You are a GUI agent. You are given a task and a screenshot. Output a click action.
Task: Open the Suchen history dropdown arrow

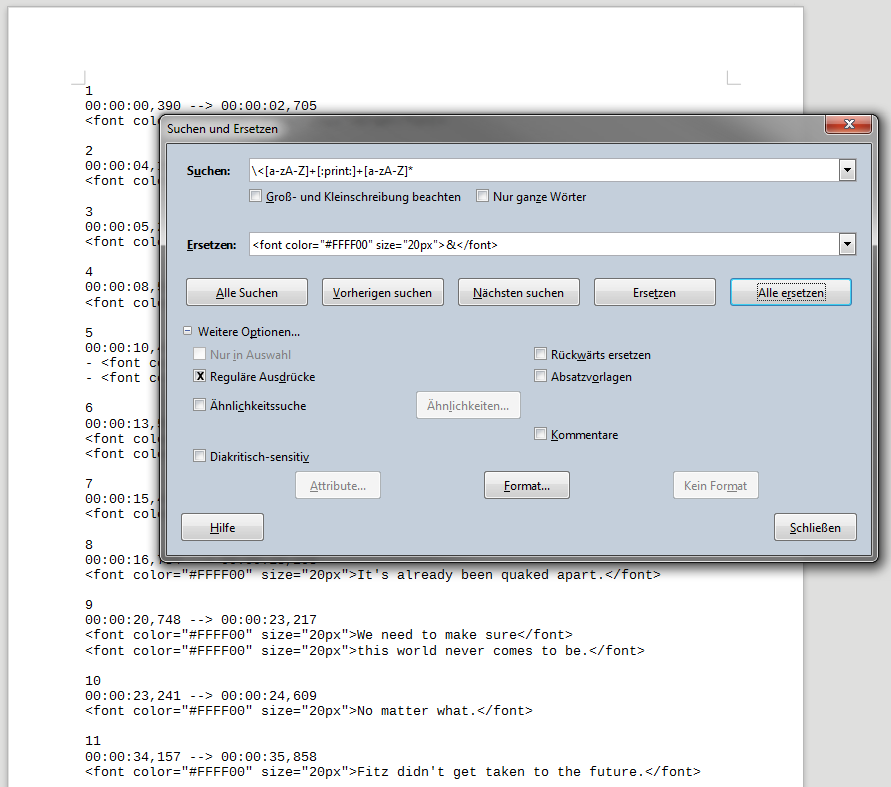pos(847,170)
